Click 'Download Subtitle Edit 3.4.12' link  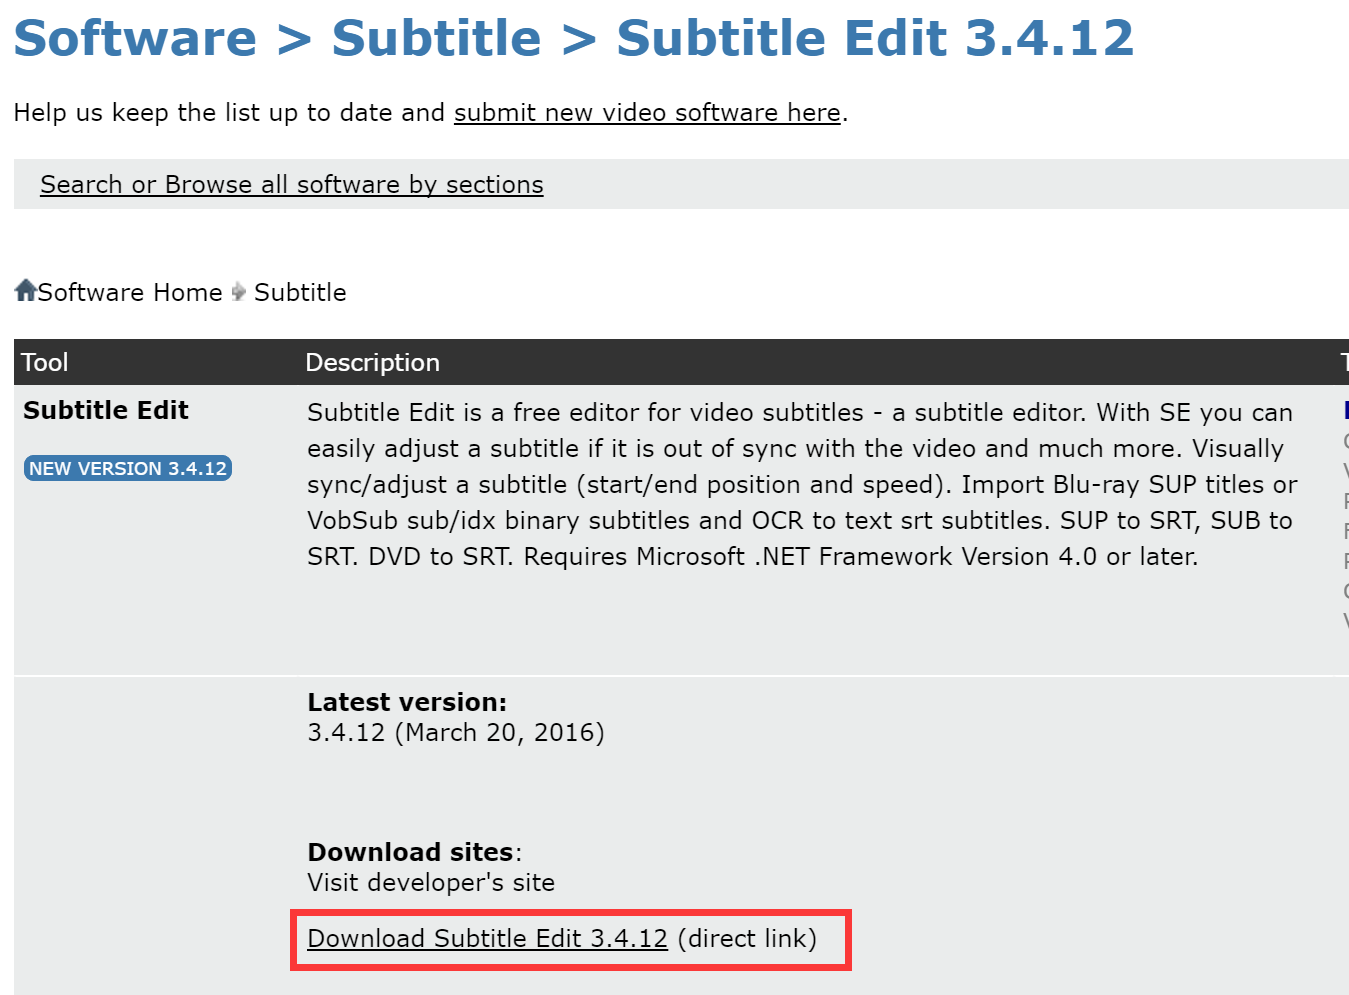pyautogui.click(x=487, y=939)
